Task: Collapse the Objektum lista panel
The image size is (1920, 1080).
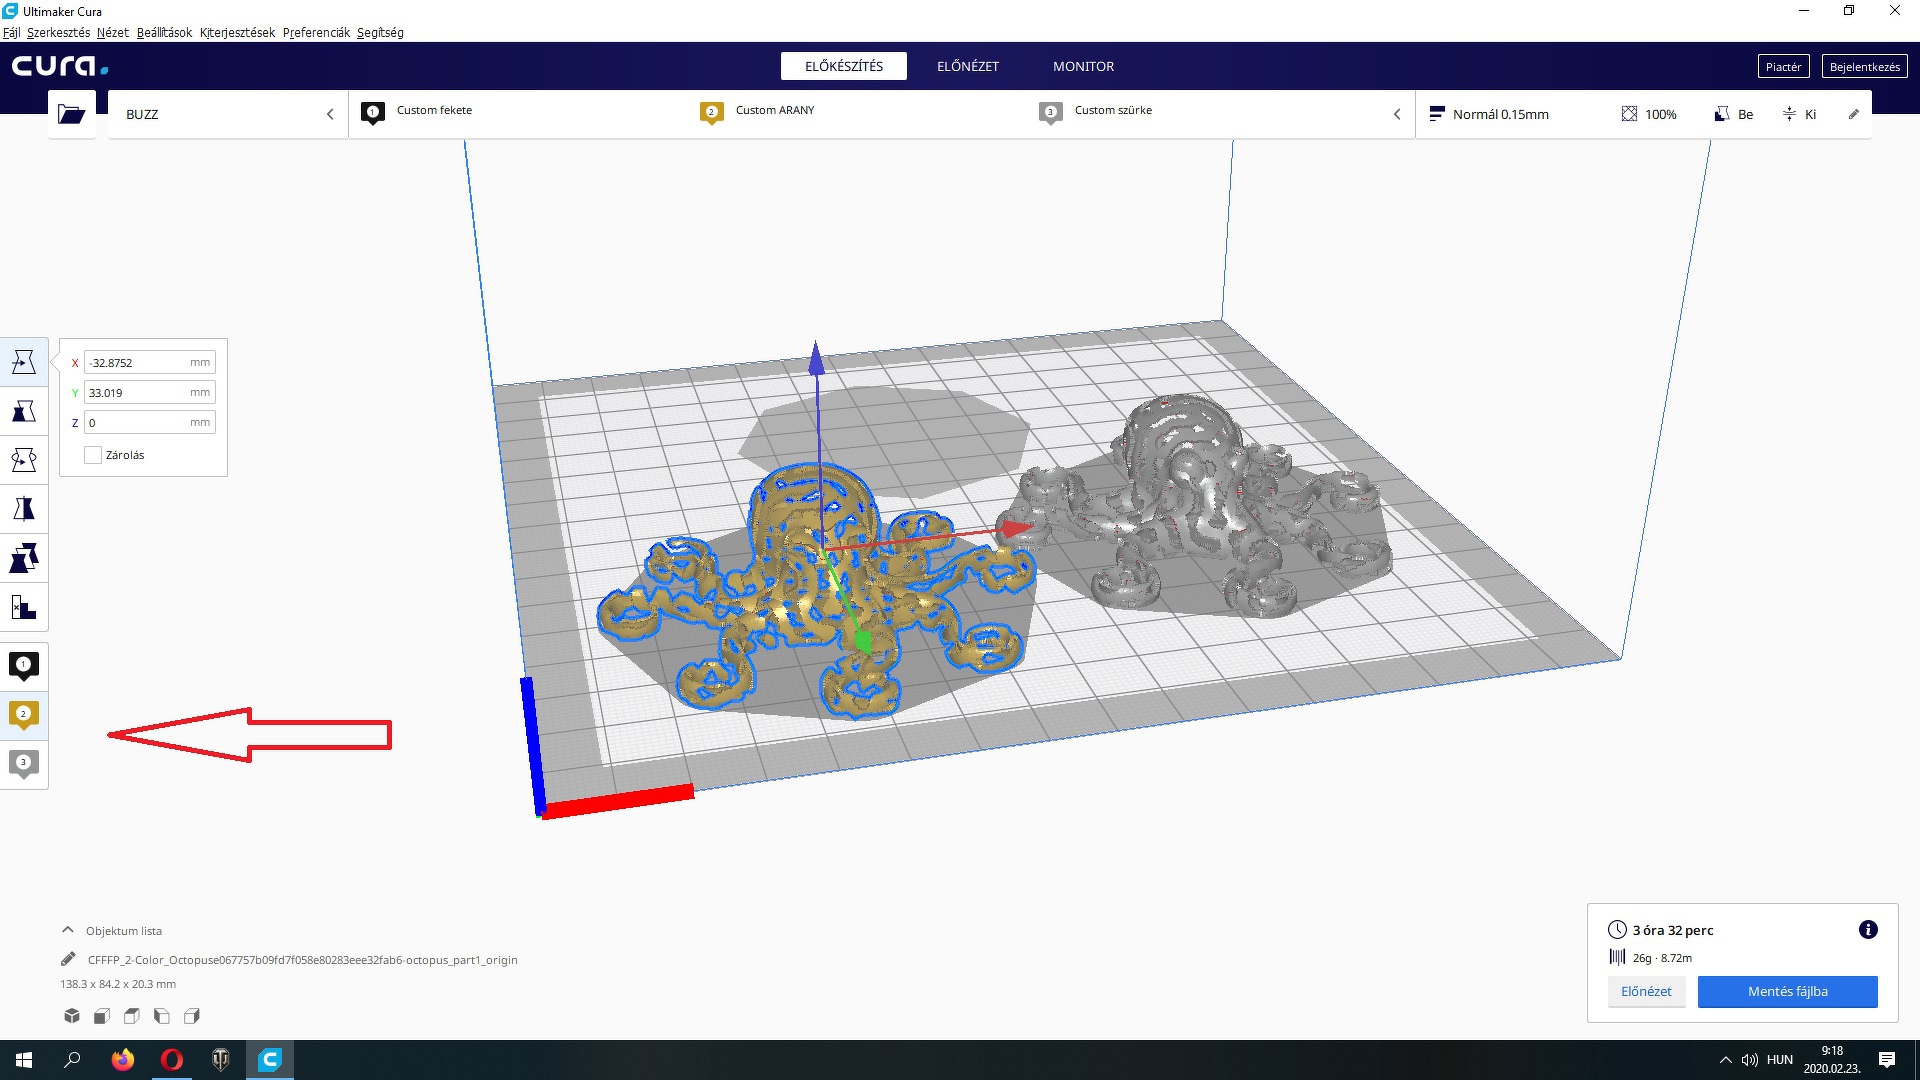Action: (68, 930)
